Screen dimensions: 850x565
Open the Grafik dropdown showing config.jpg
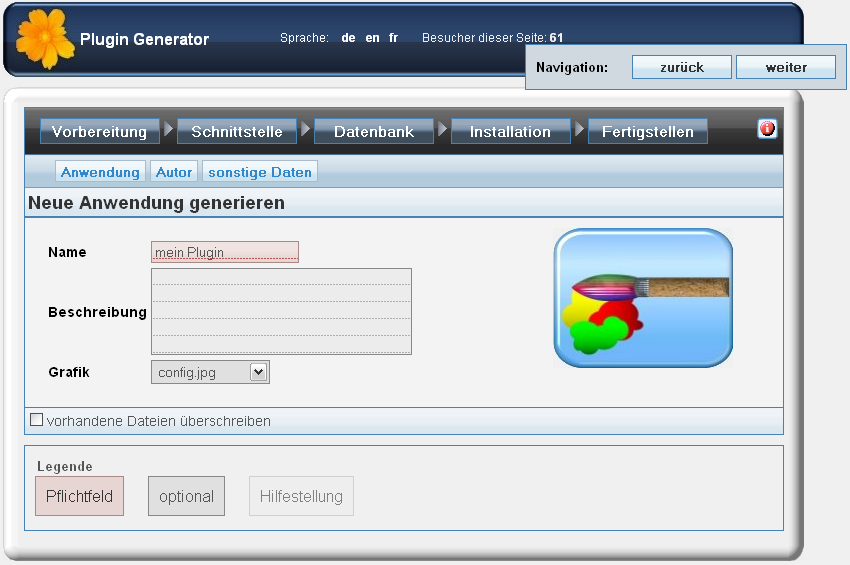coord(210,373)
